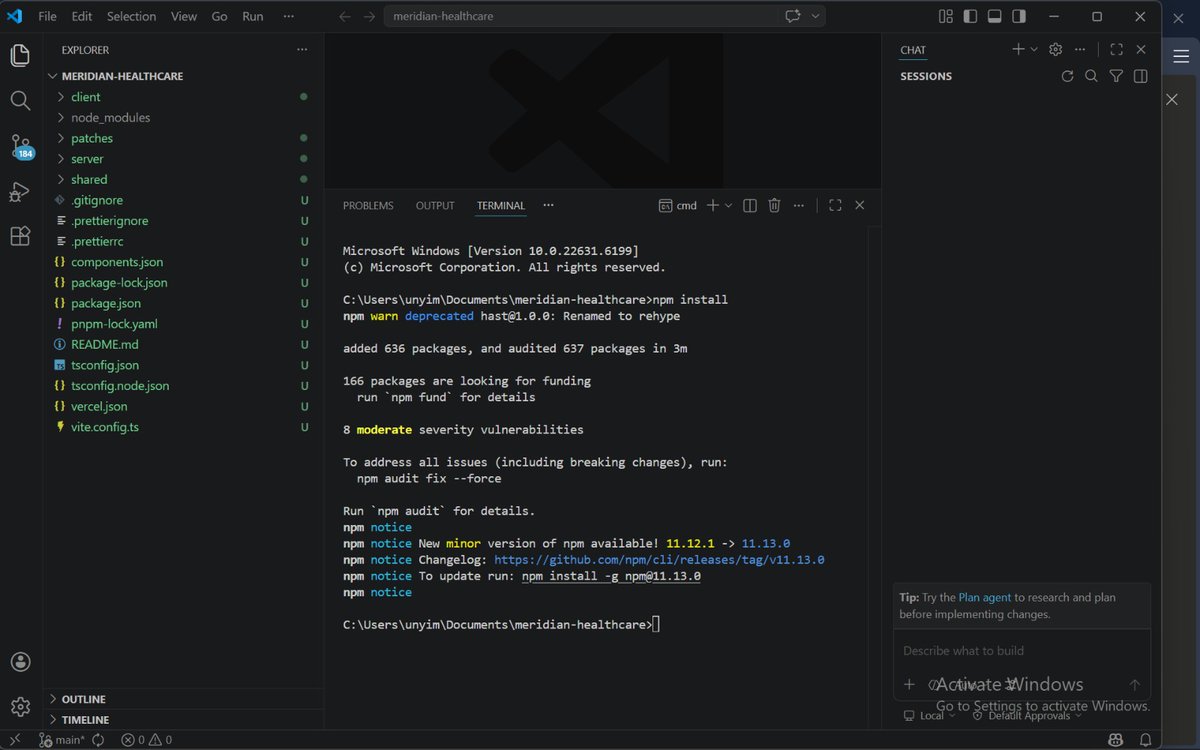Open Customize Layout in title bar
The image size is (1200, 750).
[x=946, y=16]
